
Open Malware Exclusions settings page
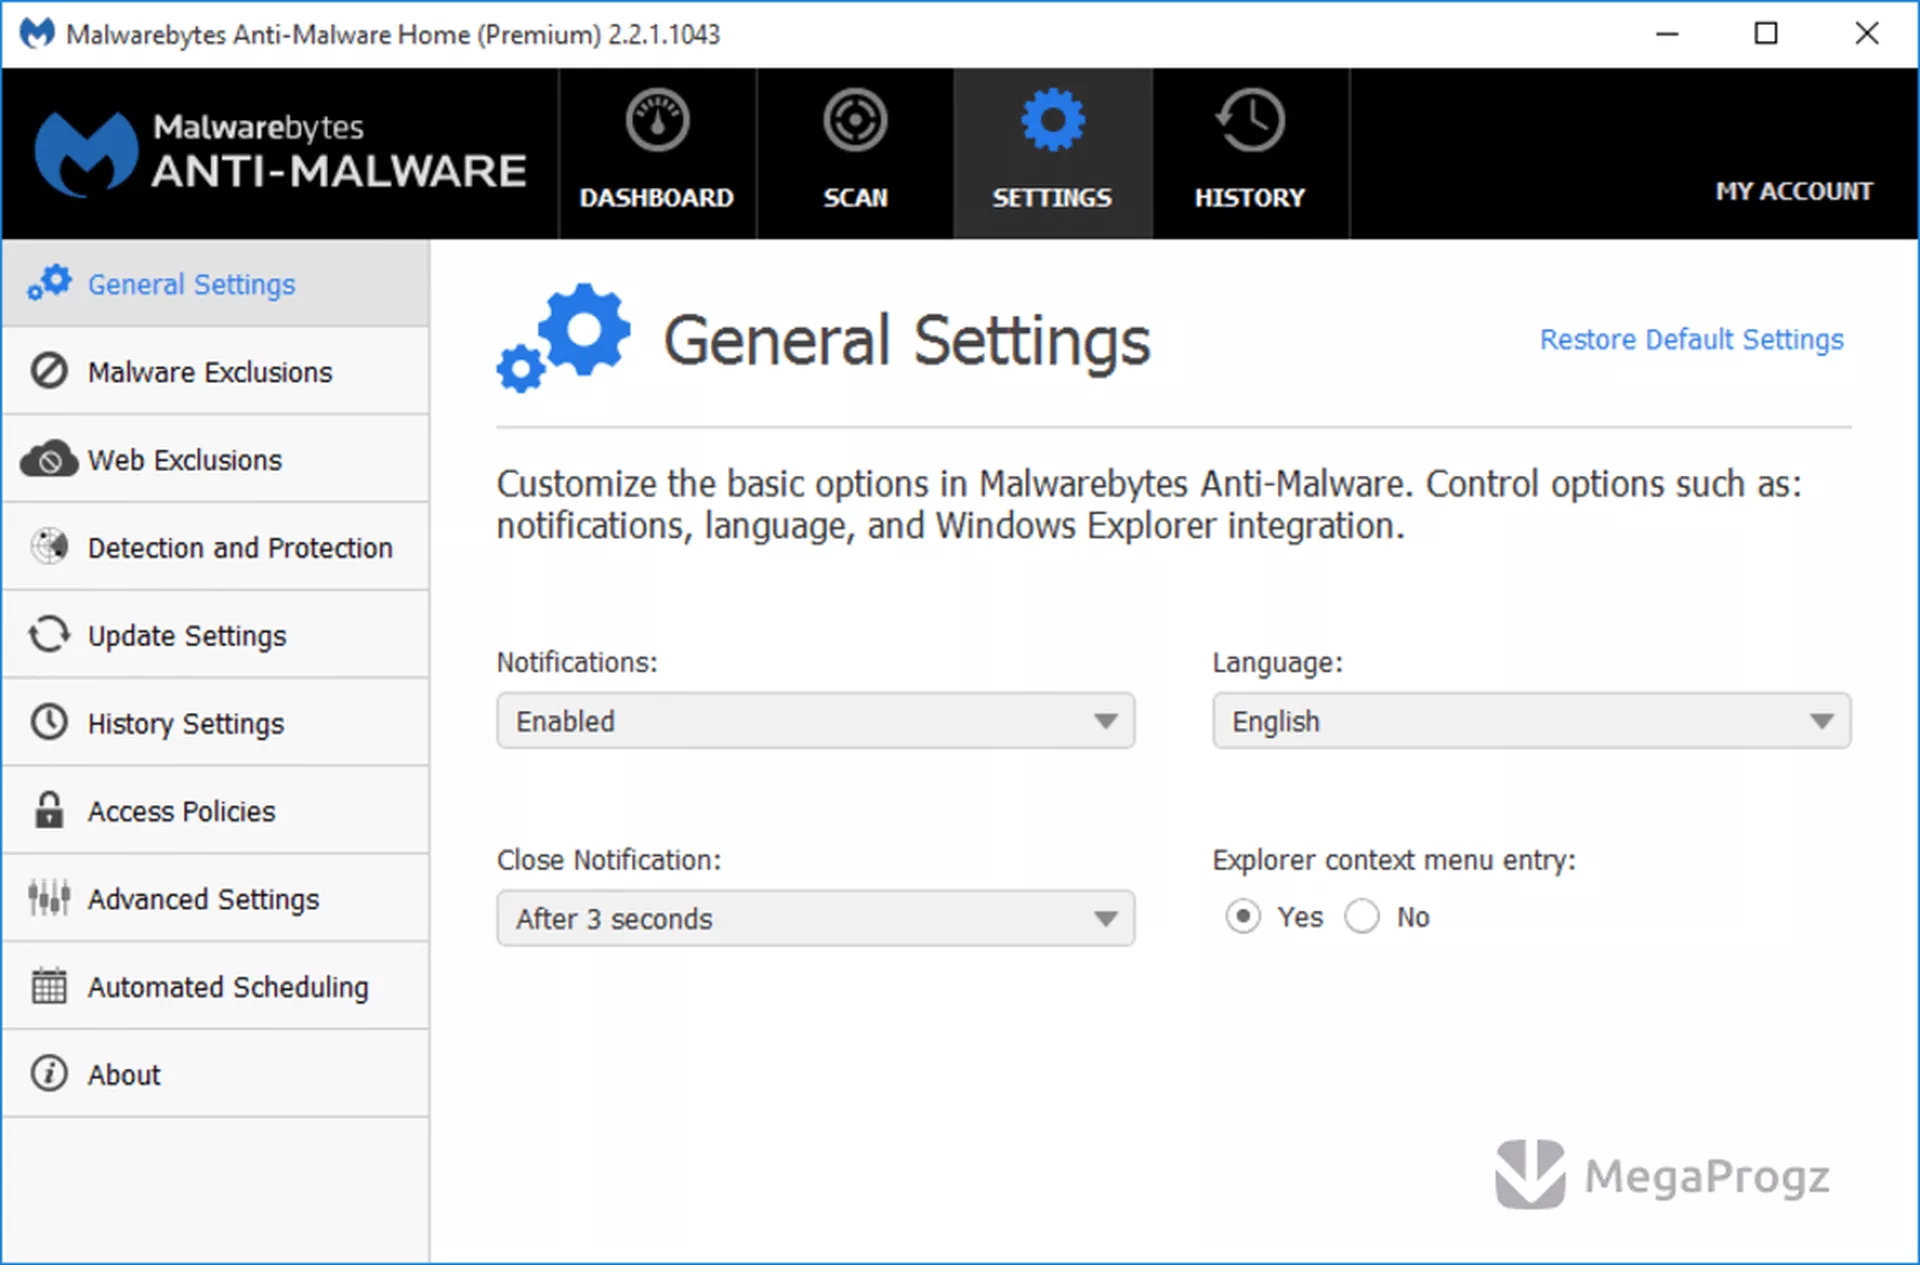click(x=216, y=371)
